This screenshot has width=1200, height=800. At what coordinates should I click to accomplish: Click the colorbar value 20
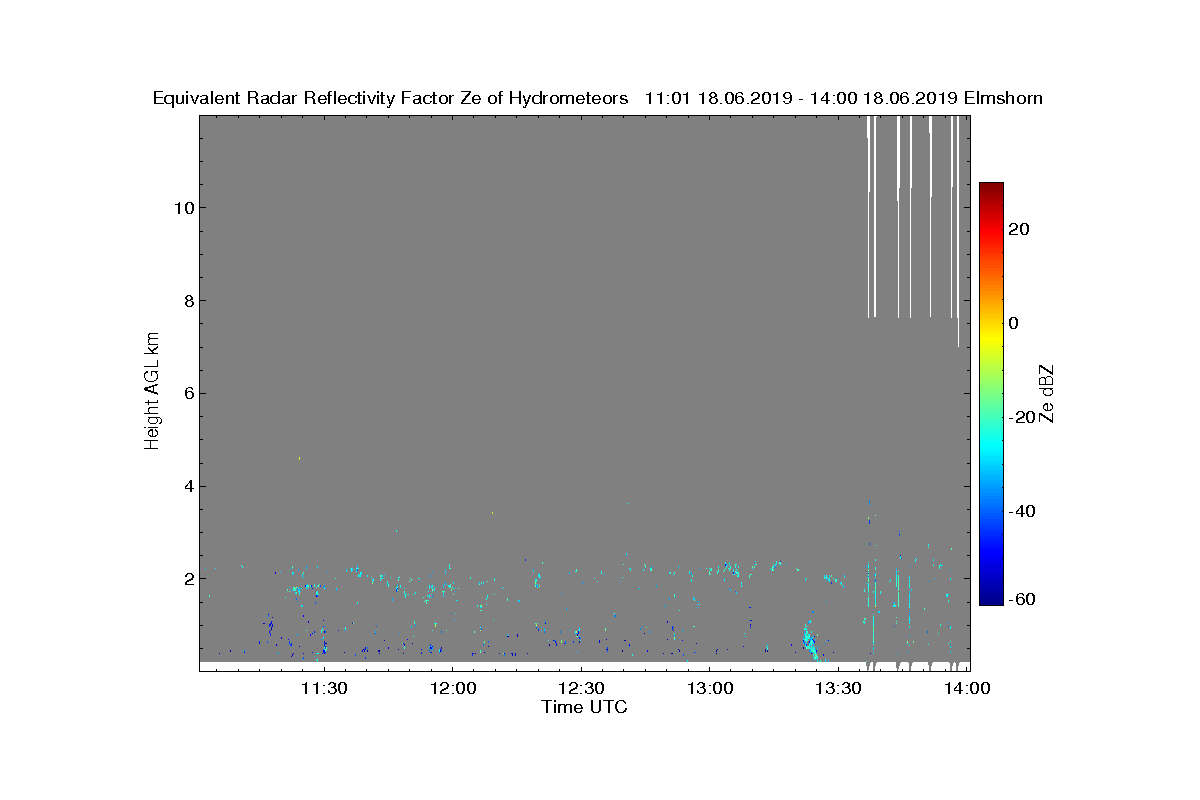[x=1020, y=229]
